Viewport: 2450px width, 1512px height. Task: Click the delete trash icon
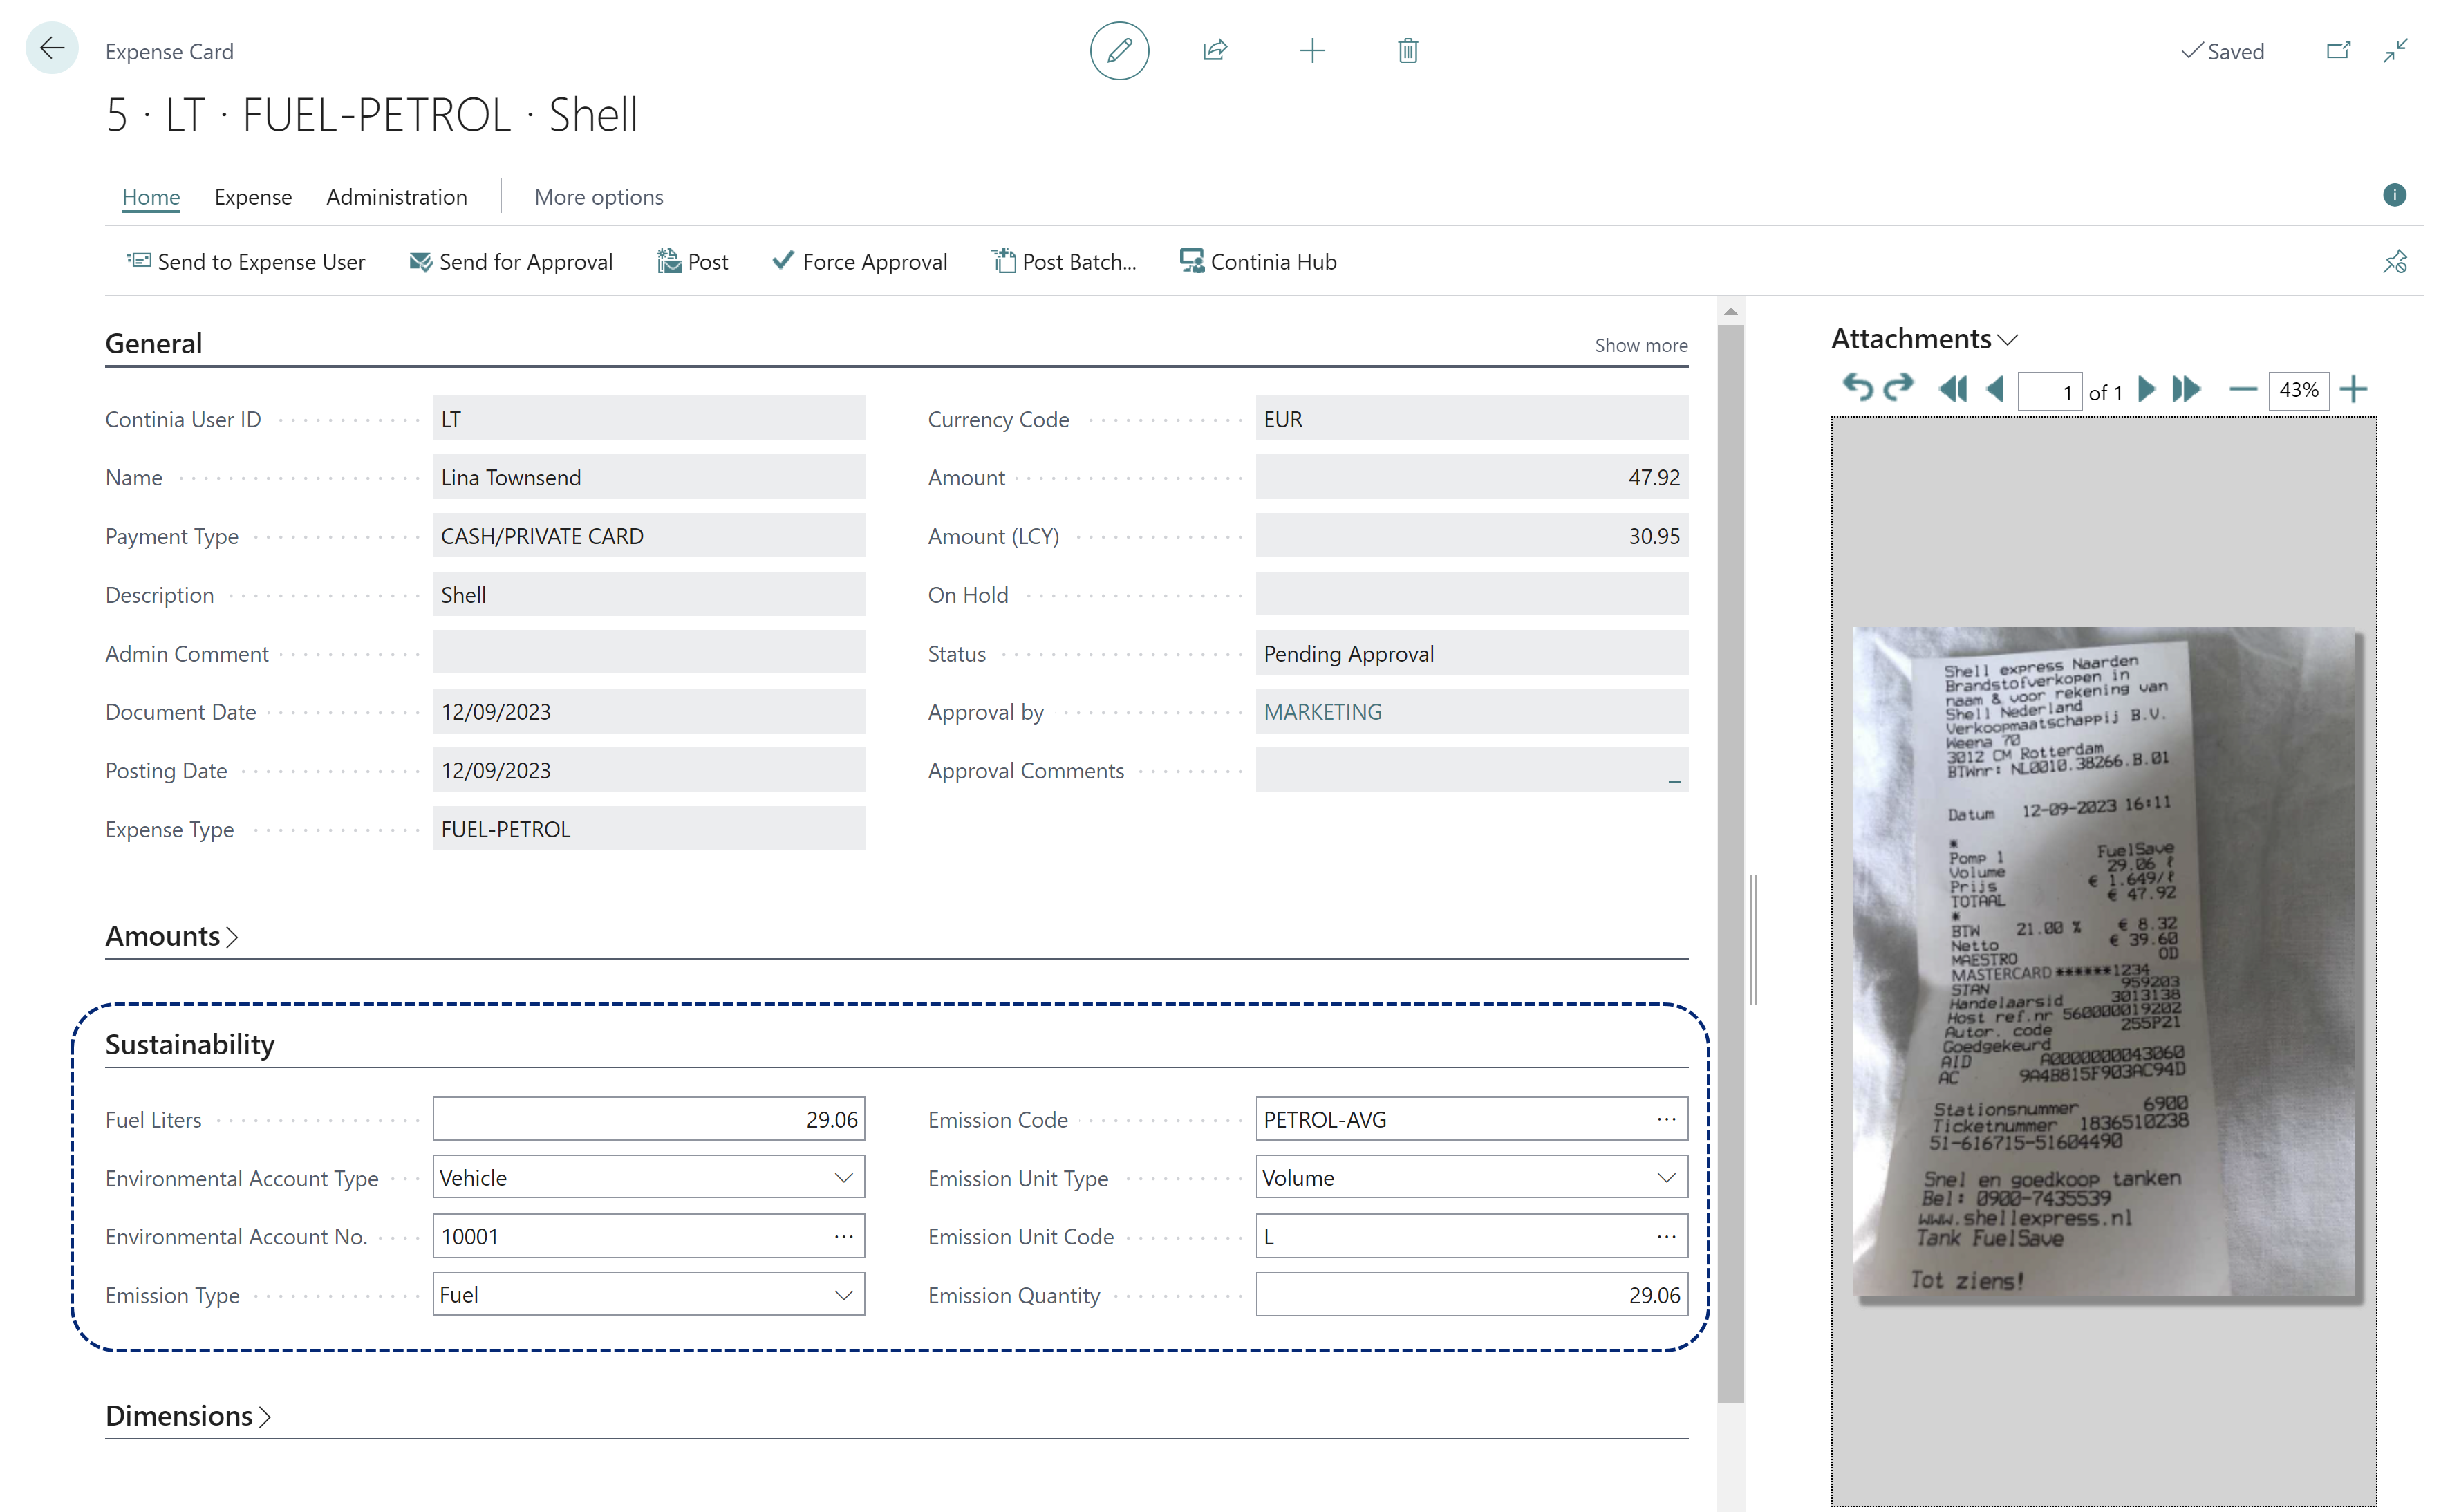coord(1409,49)
